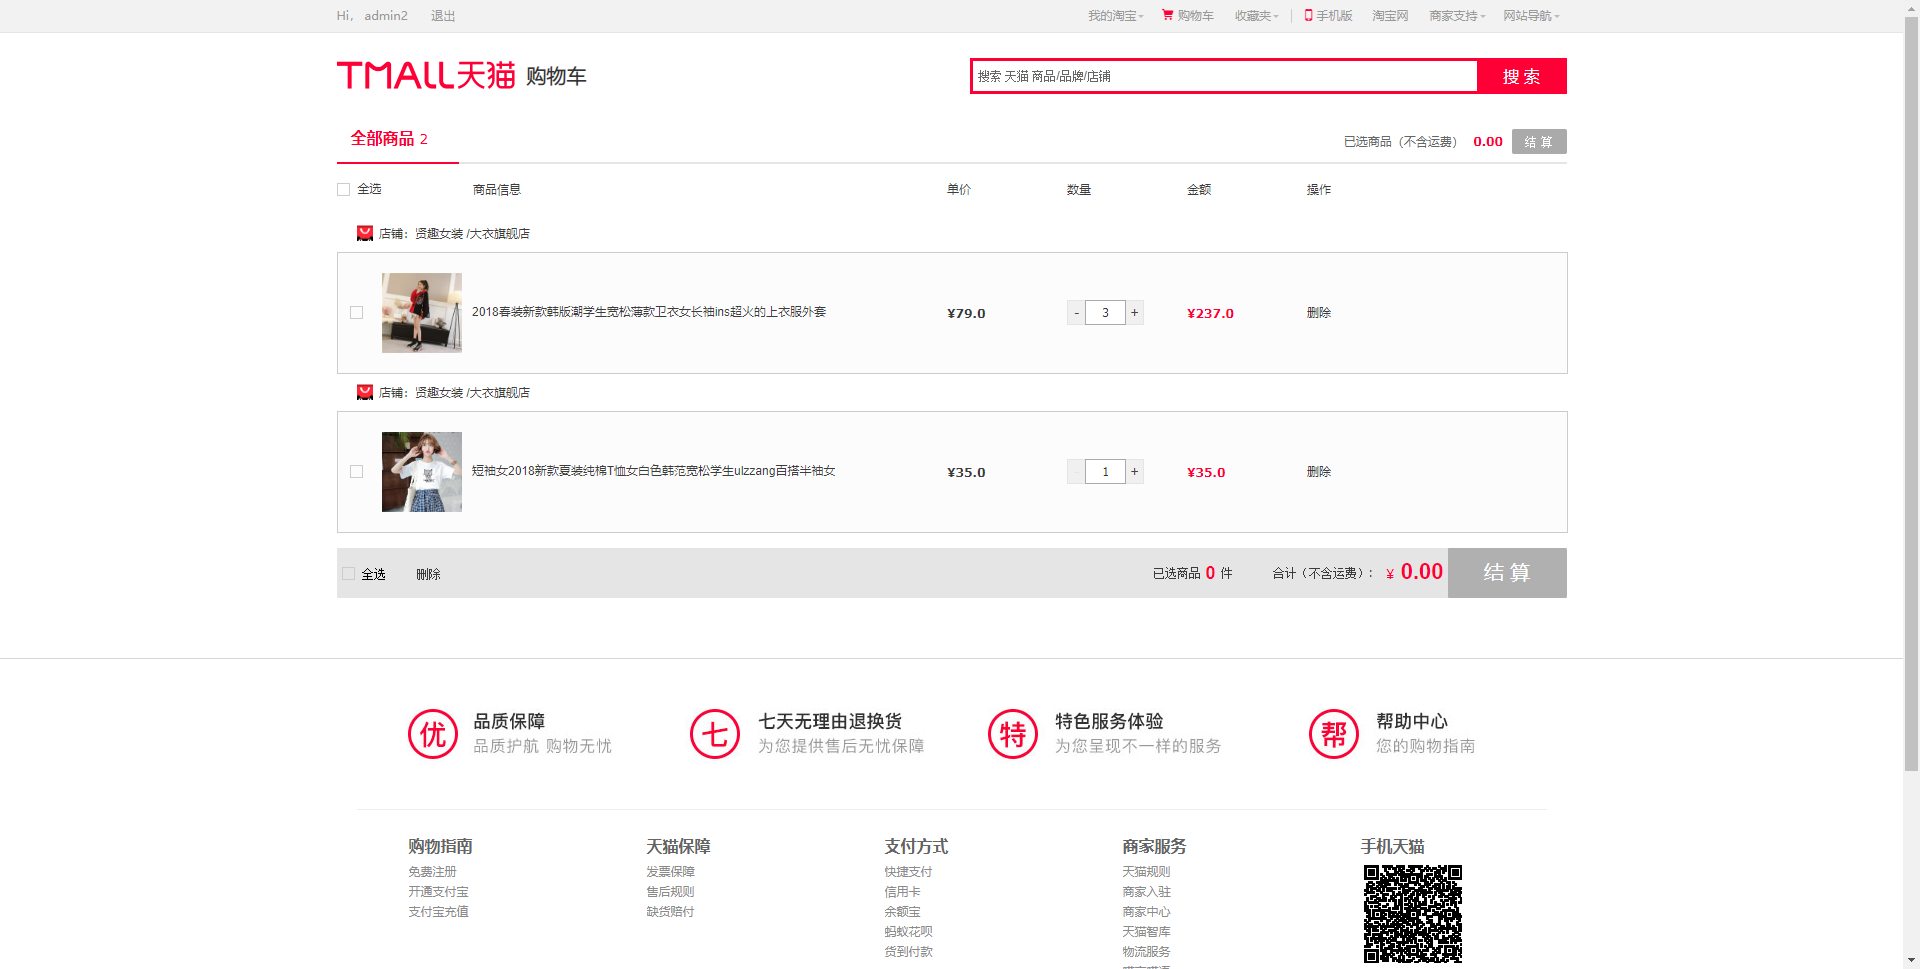Click 删除 in the bottom bar

click(428, 574)
